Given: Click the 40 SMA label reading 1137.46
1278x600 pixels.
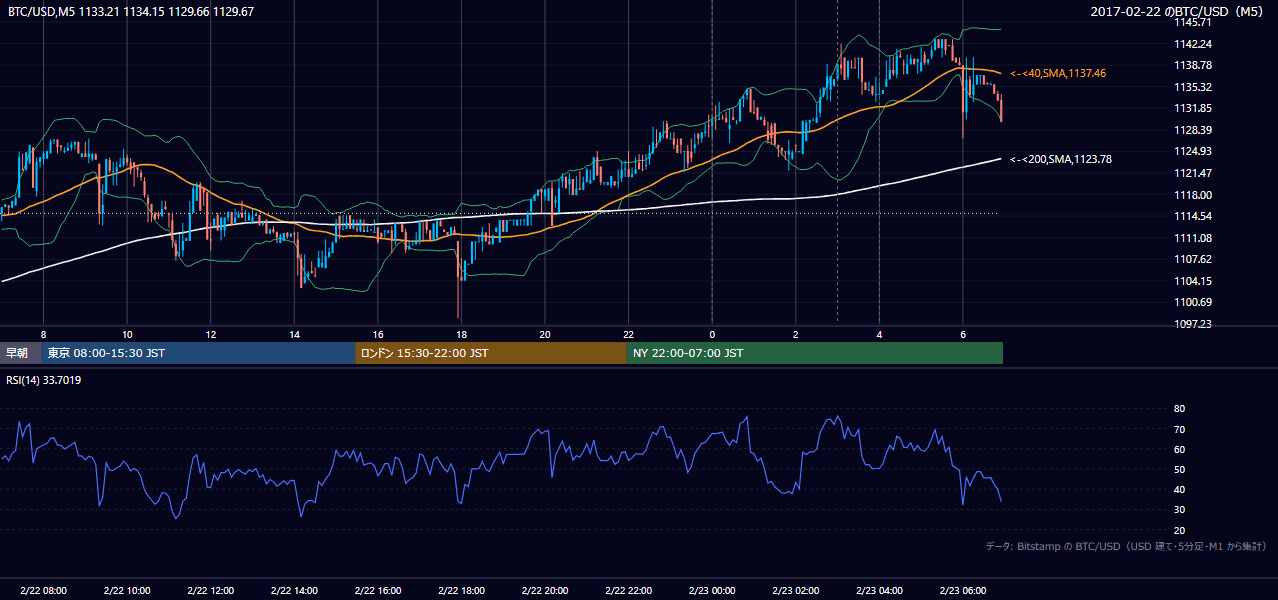Looking at the screenshot, I should tap(1058, 73).
